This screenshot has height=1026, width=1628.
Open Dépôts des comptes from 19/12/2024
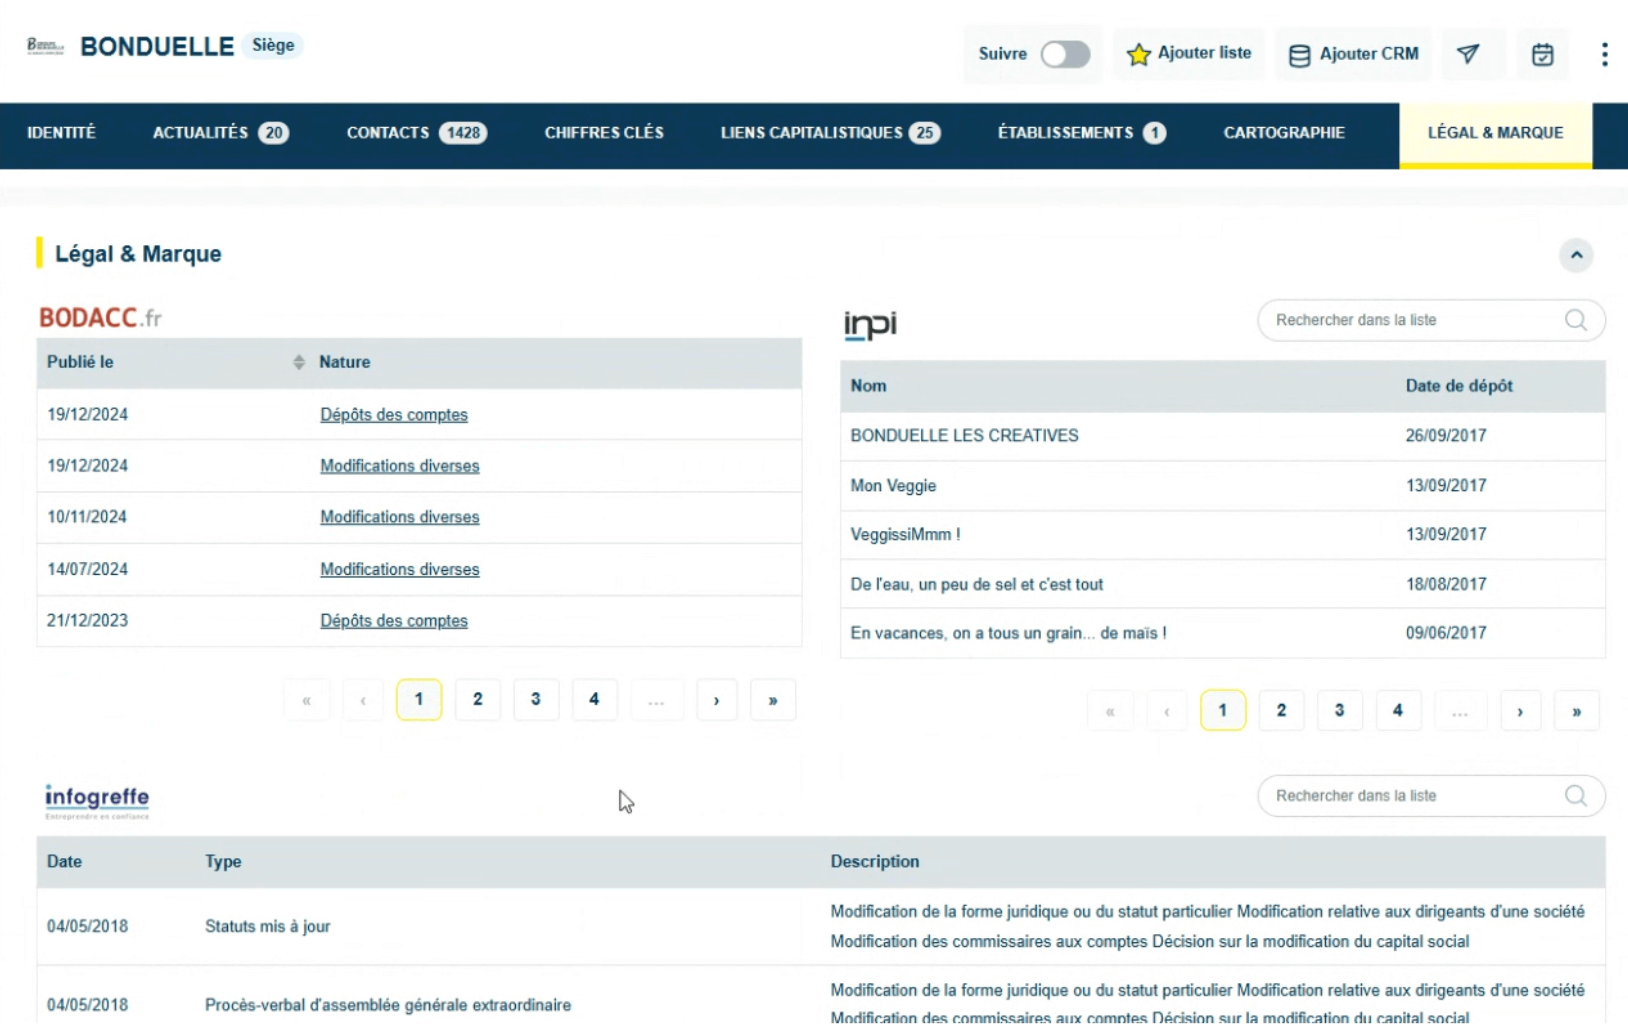pyautogui.click(x=394, y=415)
